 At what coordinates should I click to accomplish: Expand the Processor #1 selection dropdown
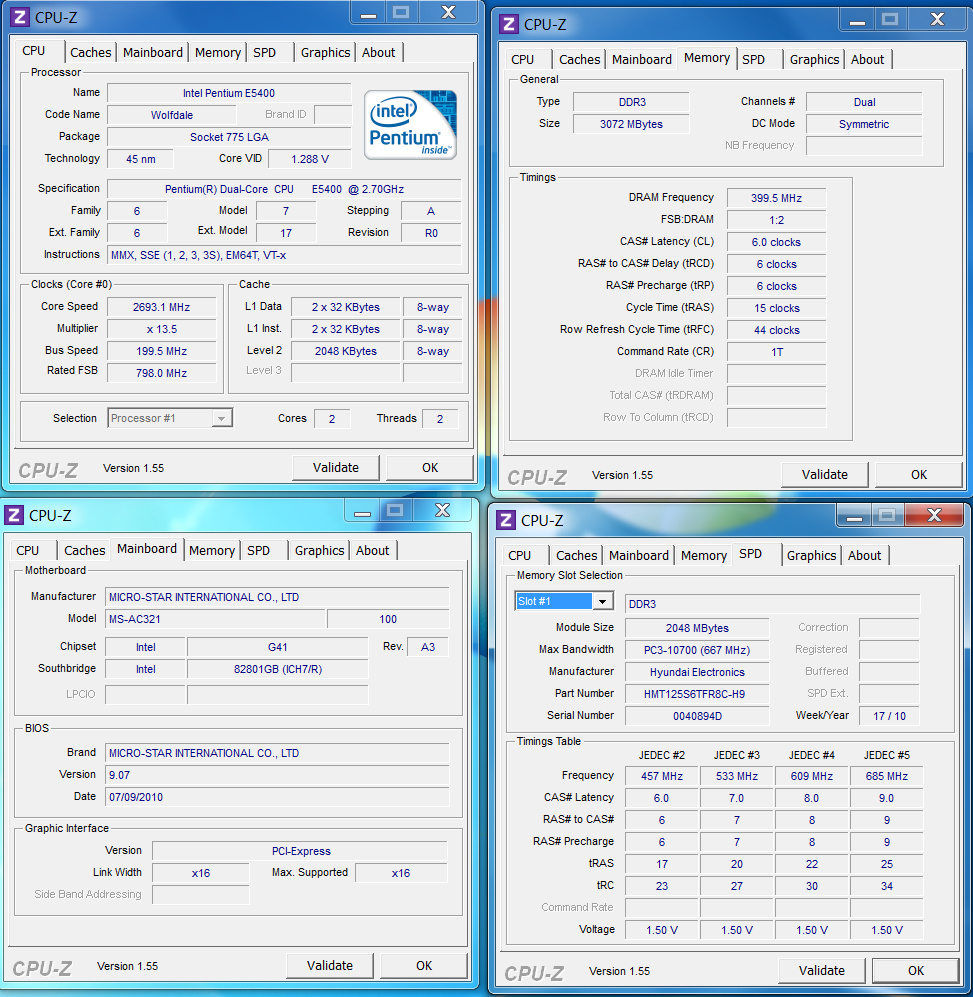pyautogui.click(x=222, y=418)
